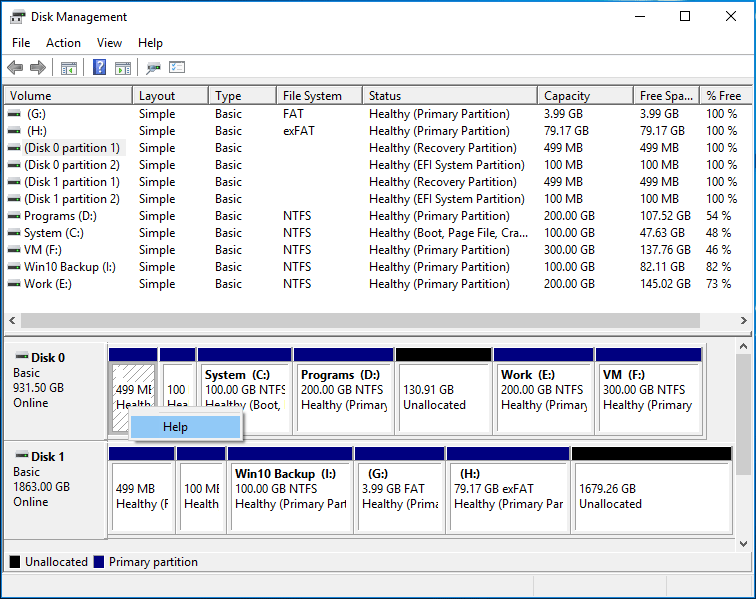Click the blue Help question mark icon
Viewport: 756px width, 599px height.
coord(99,68)
